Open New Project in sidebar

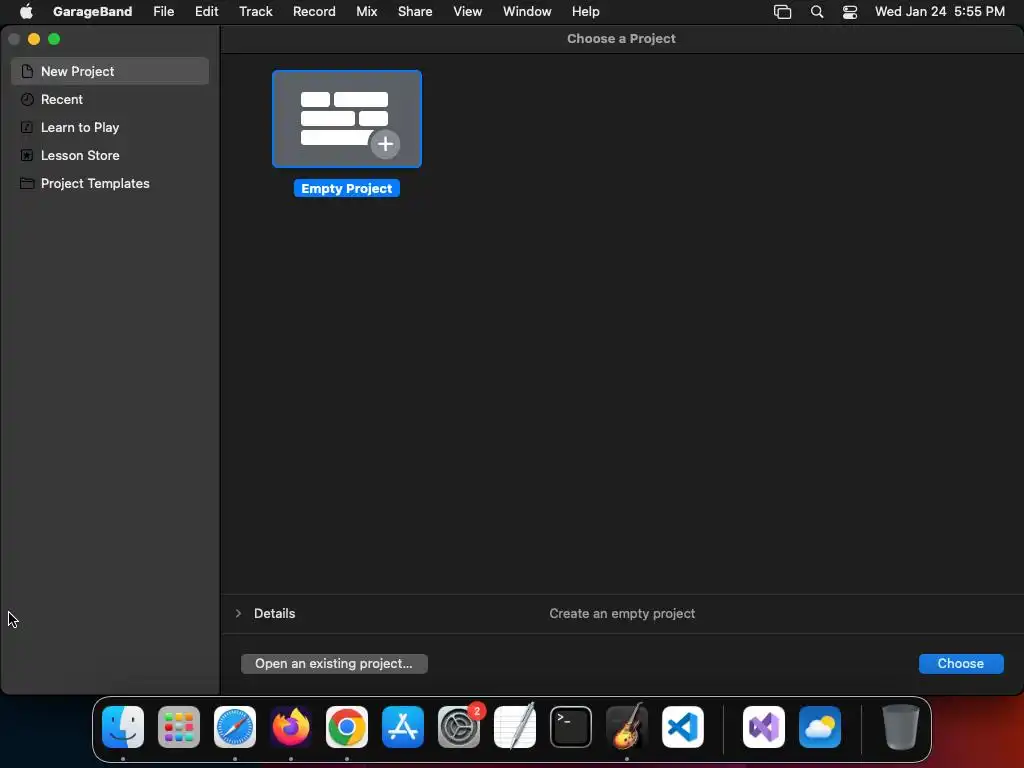[110, 71]
